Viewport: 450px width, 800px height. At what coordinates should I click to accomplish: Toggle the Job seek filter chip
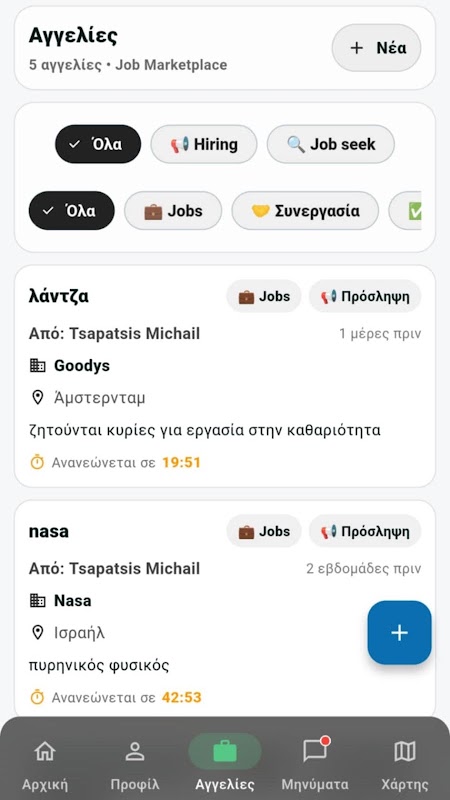click(331, 144)
